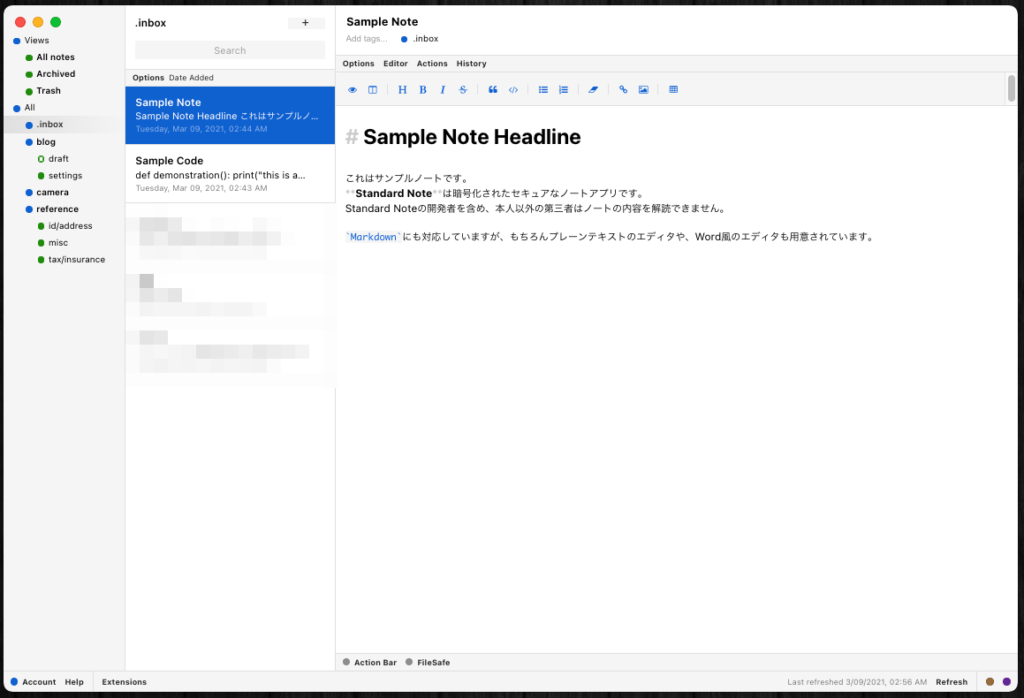
Task: Insert a blockquote using the quote icon
Action: coord(493,90)
